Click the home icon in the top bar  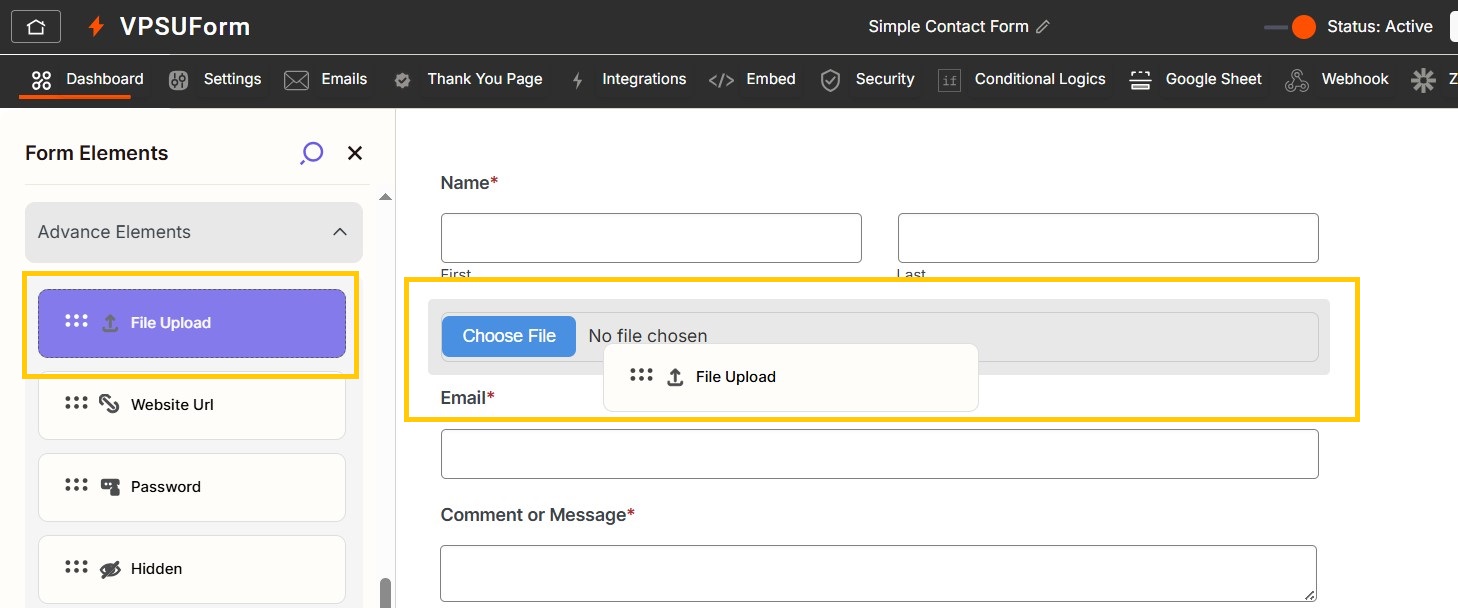[35, 26]
